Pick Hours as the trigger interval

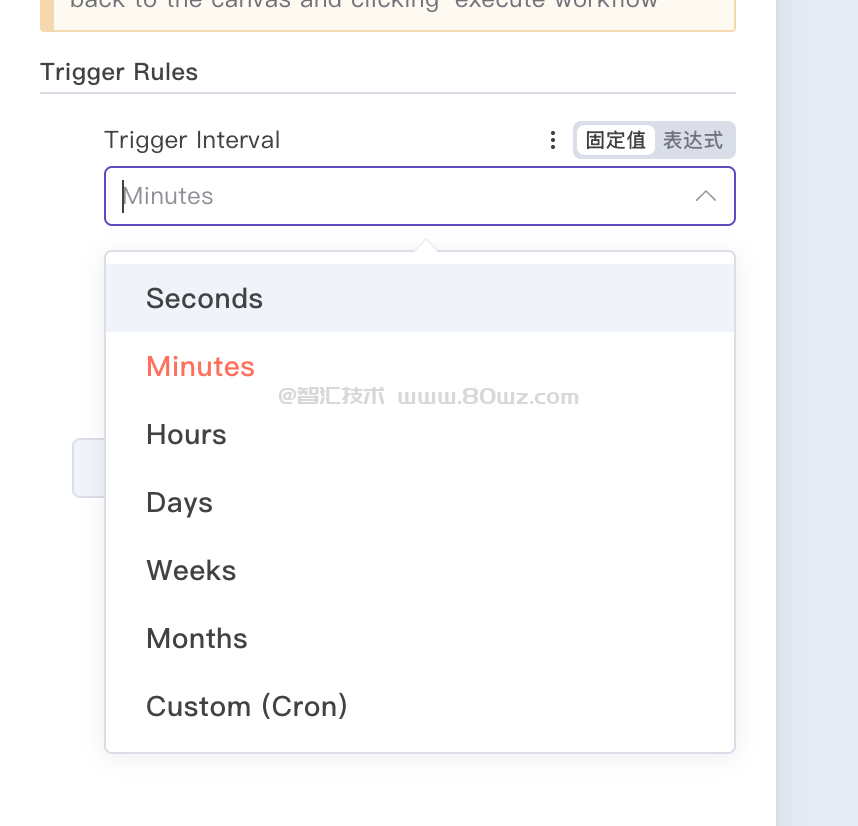187,434
